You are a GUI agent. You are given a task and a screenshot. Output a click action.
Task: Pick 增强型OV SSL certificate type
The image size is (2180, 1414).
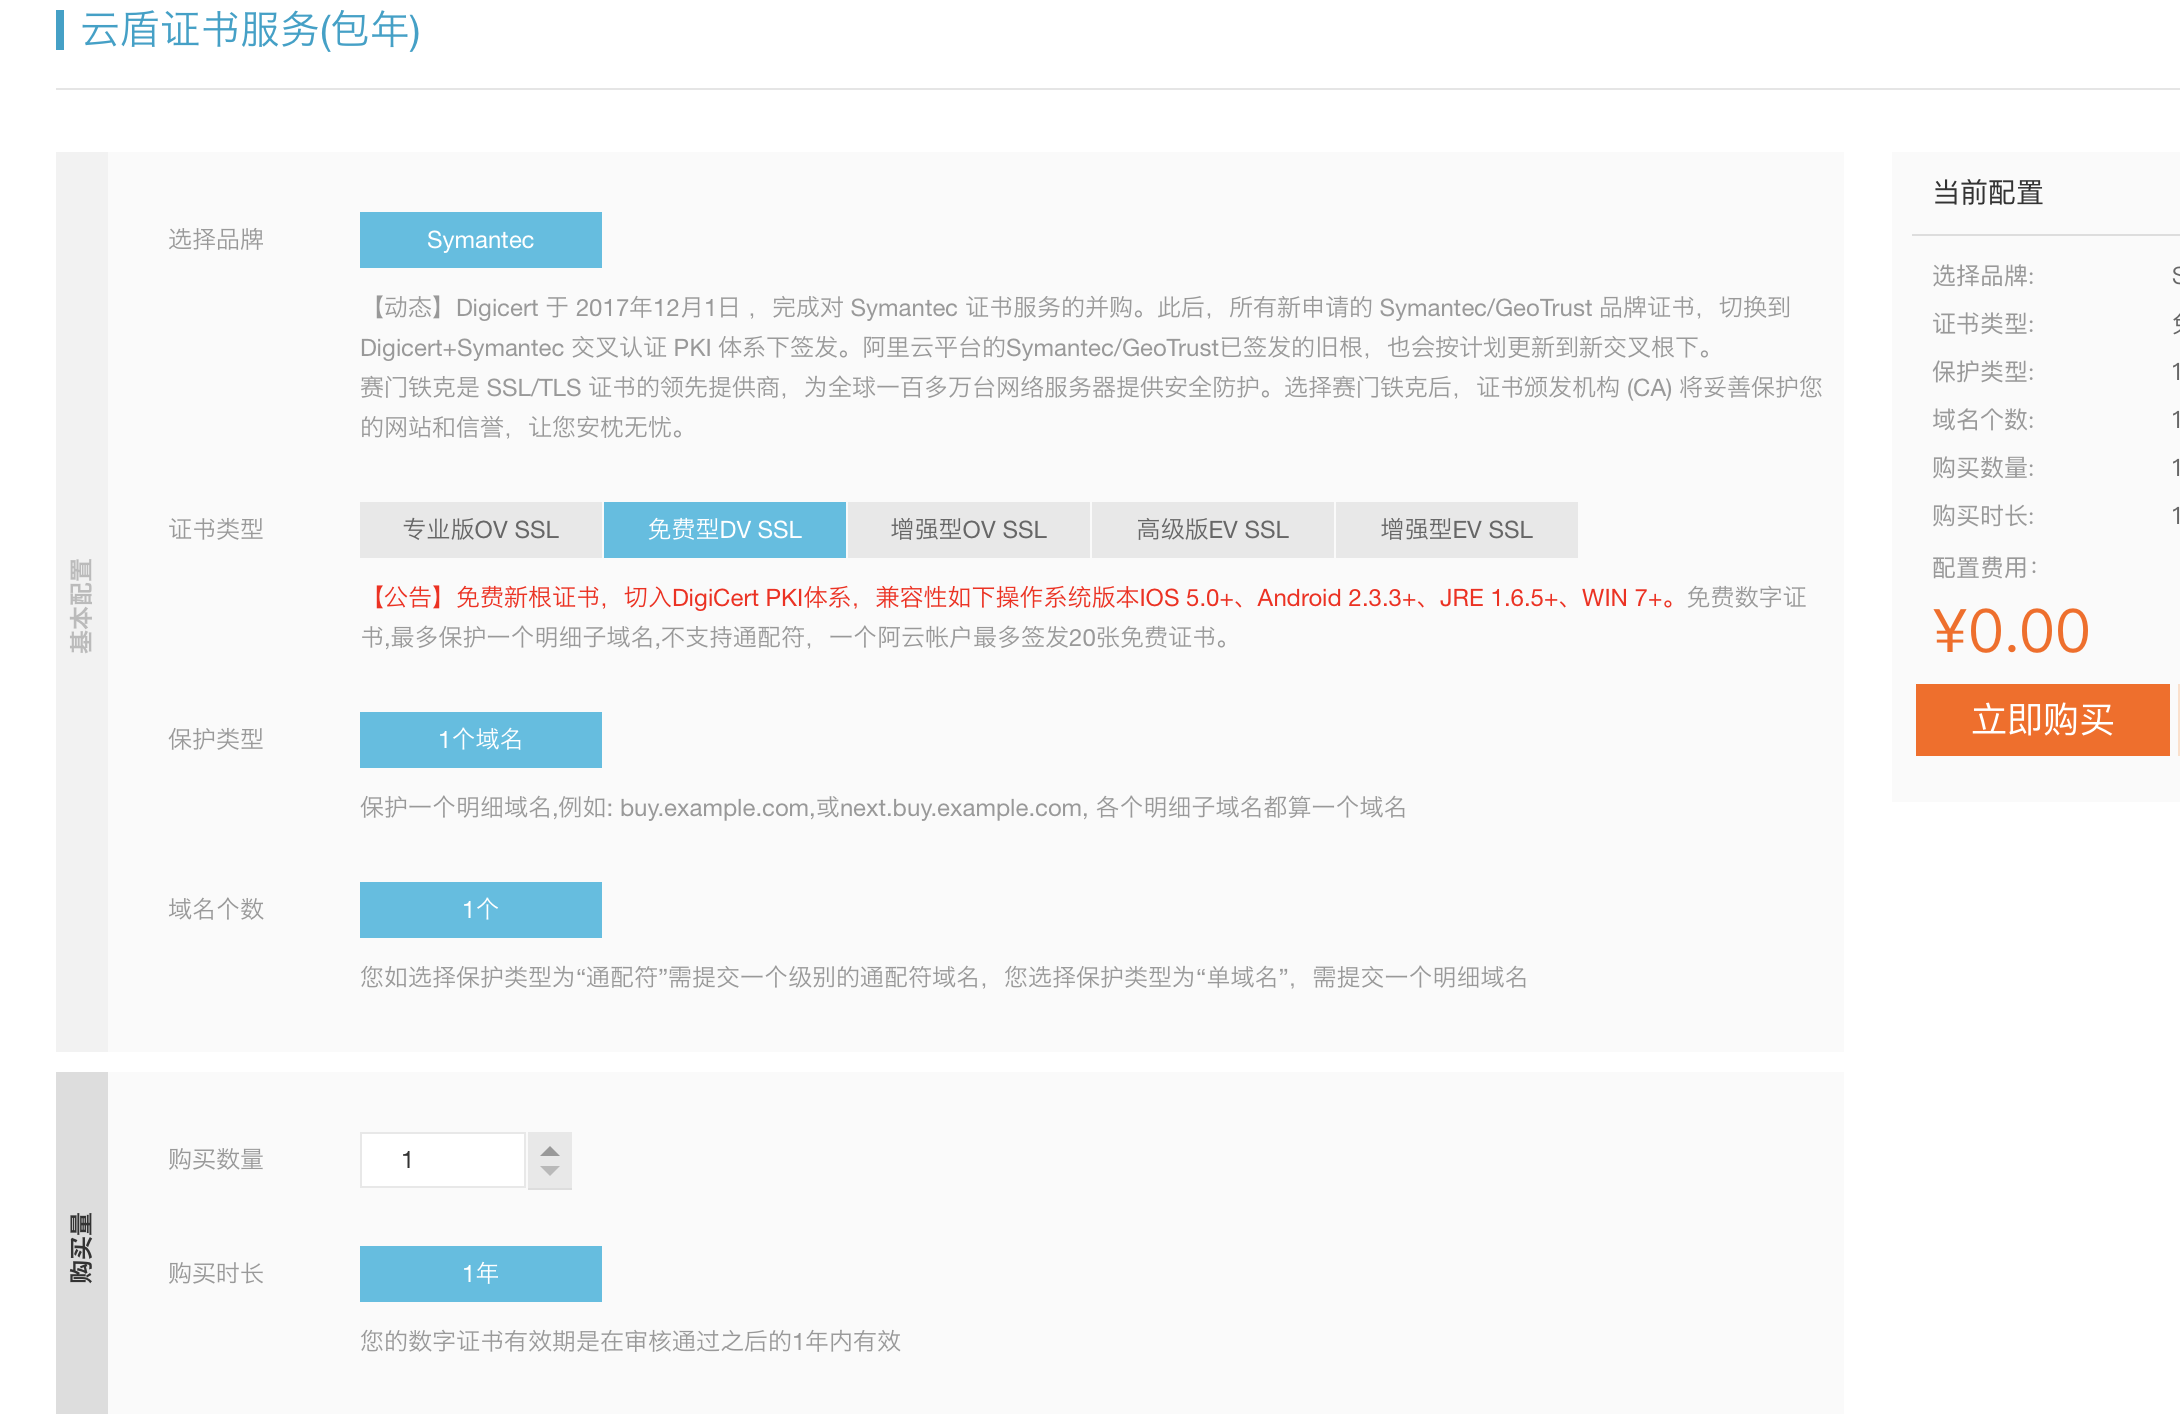968,530
